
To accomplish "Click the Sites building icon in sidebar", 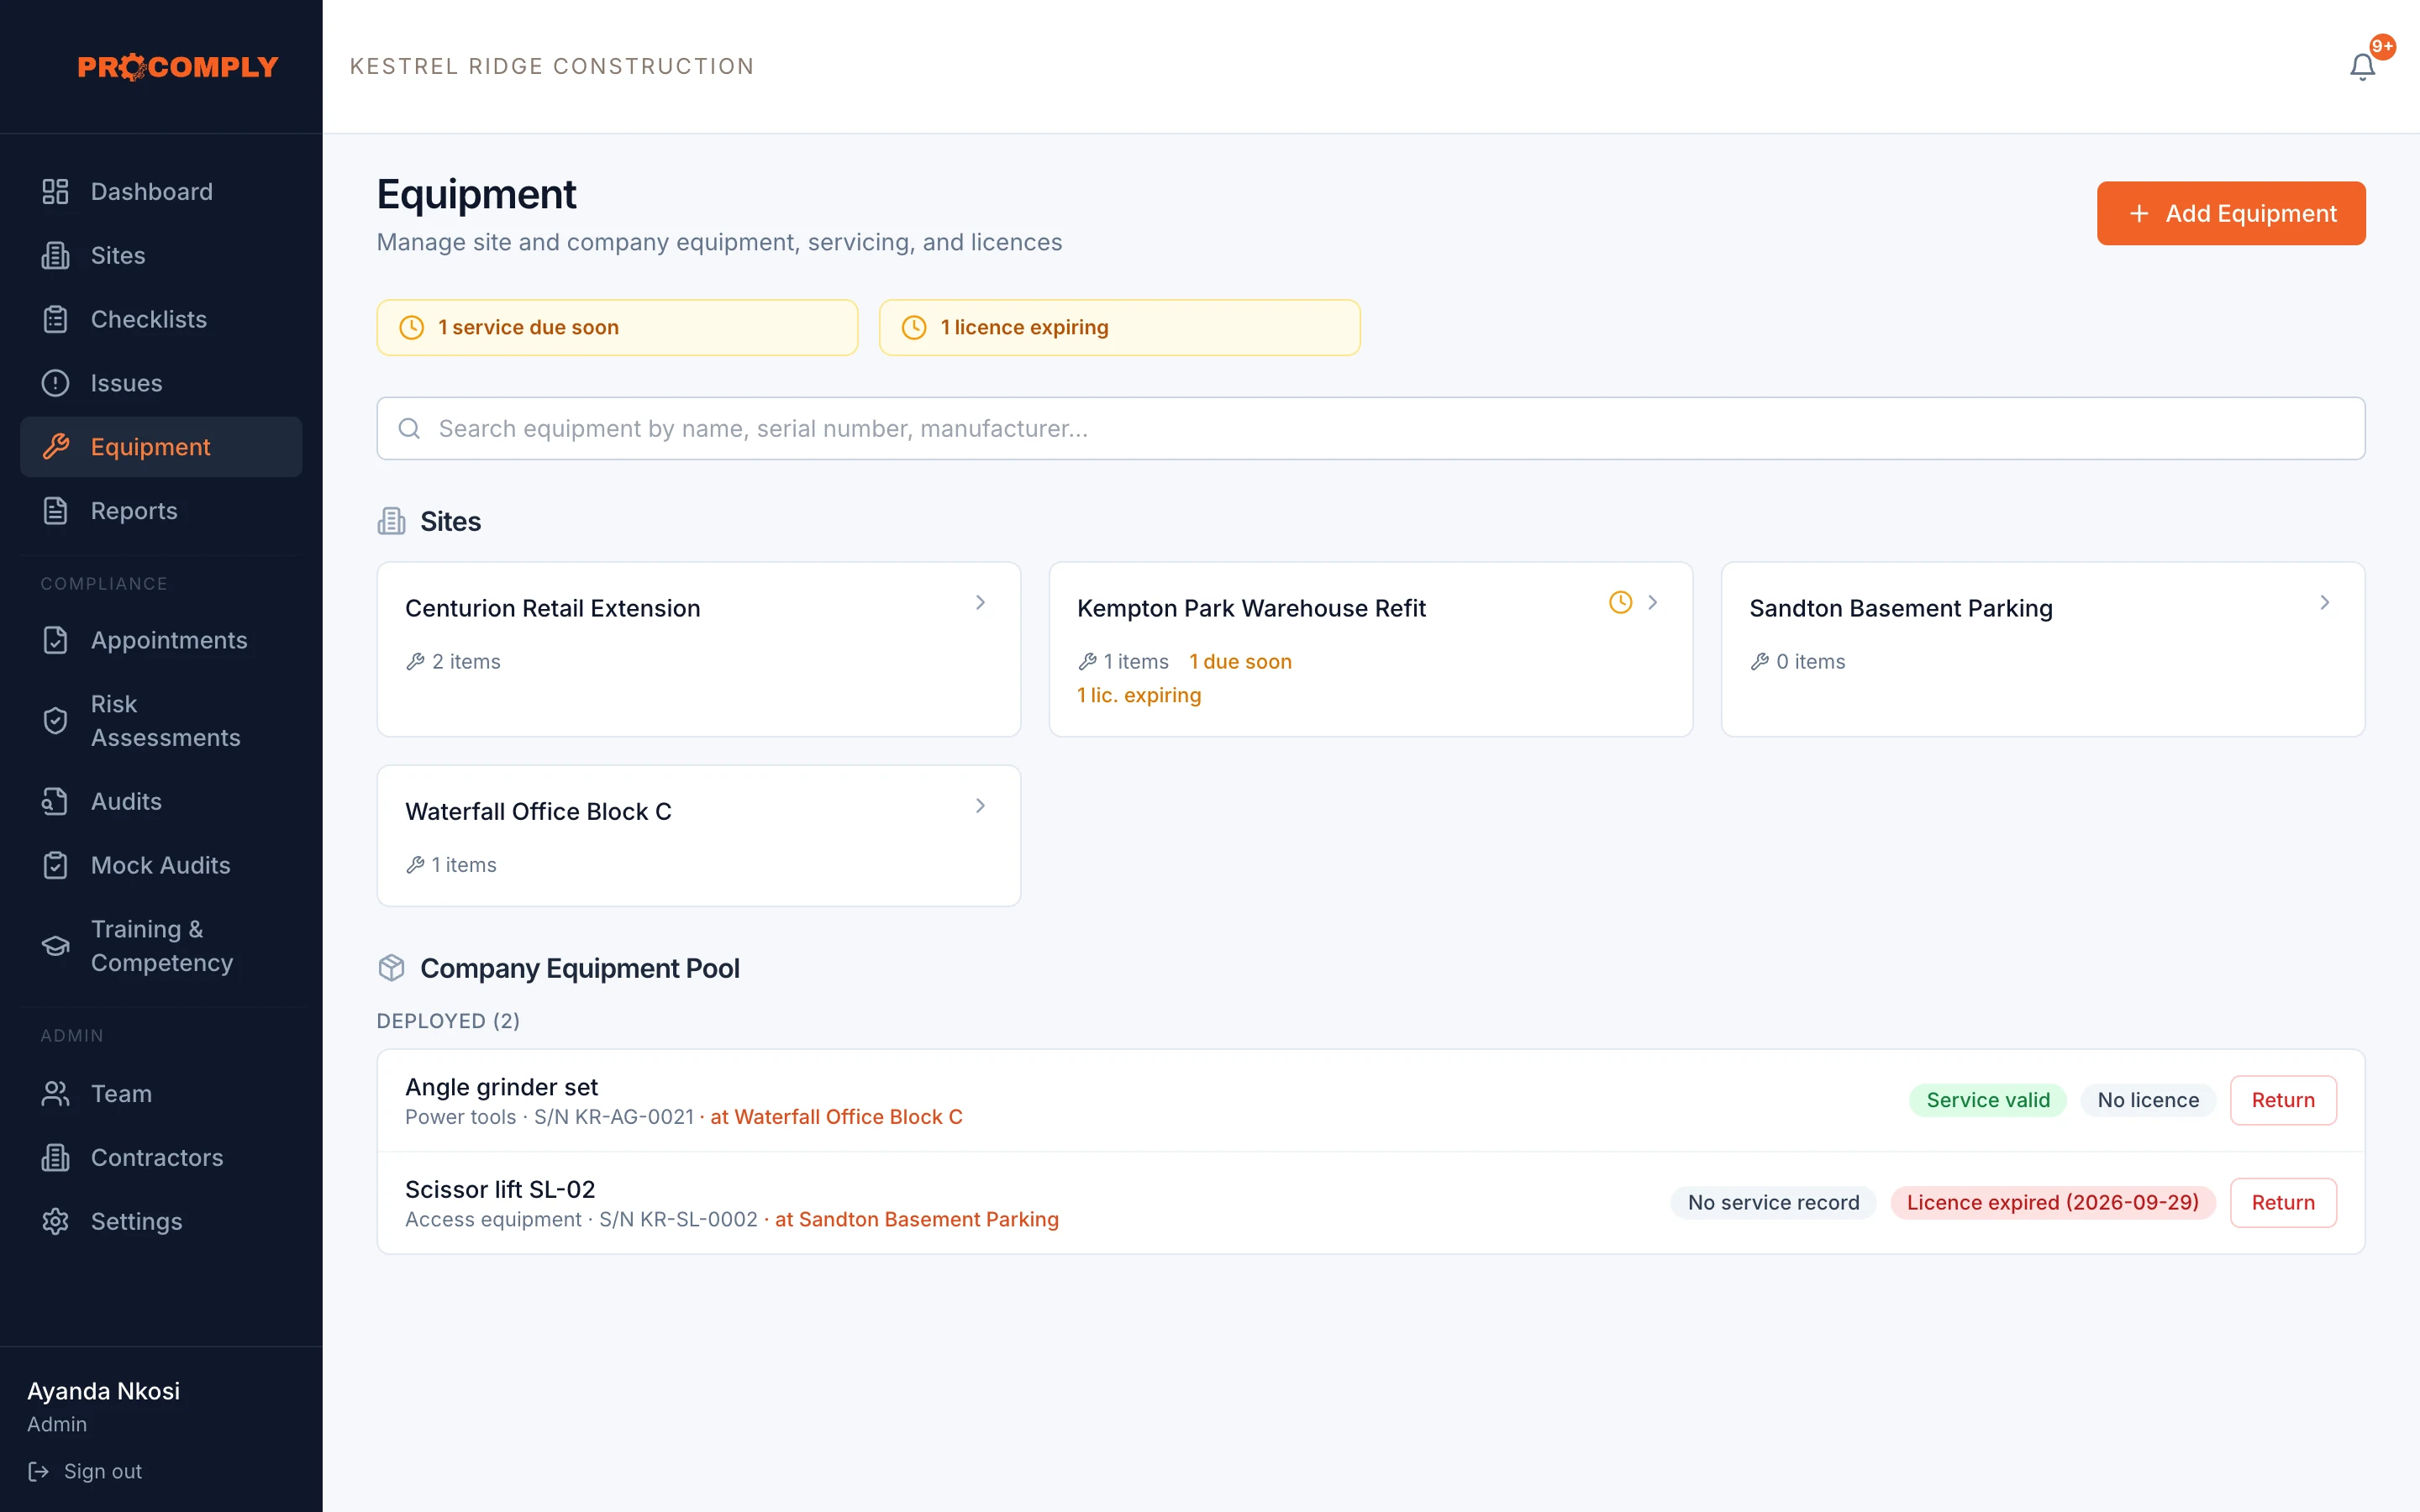I will click(55, 255).
